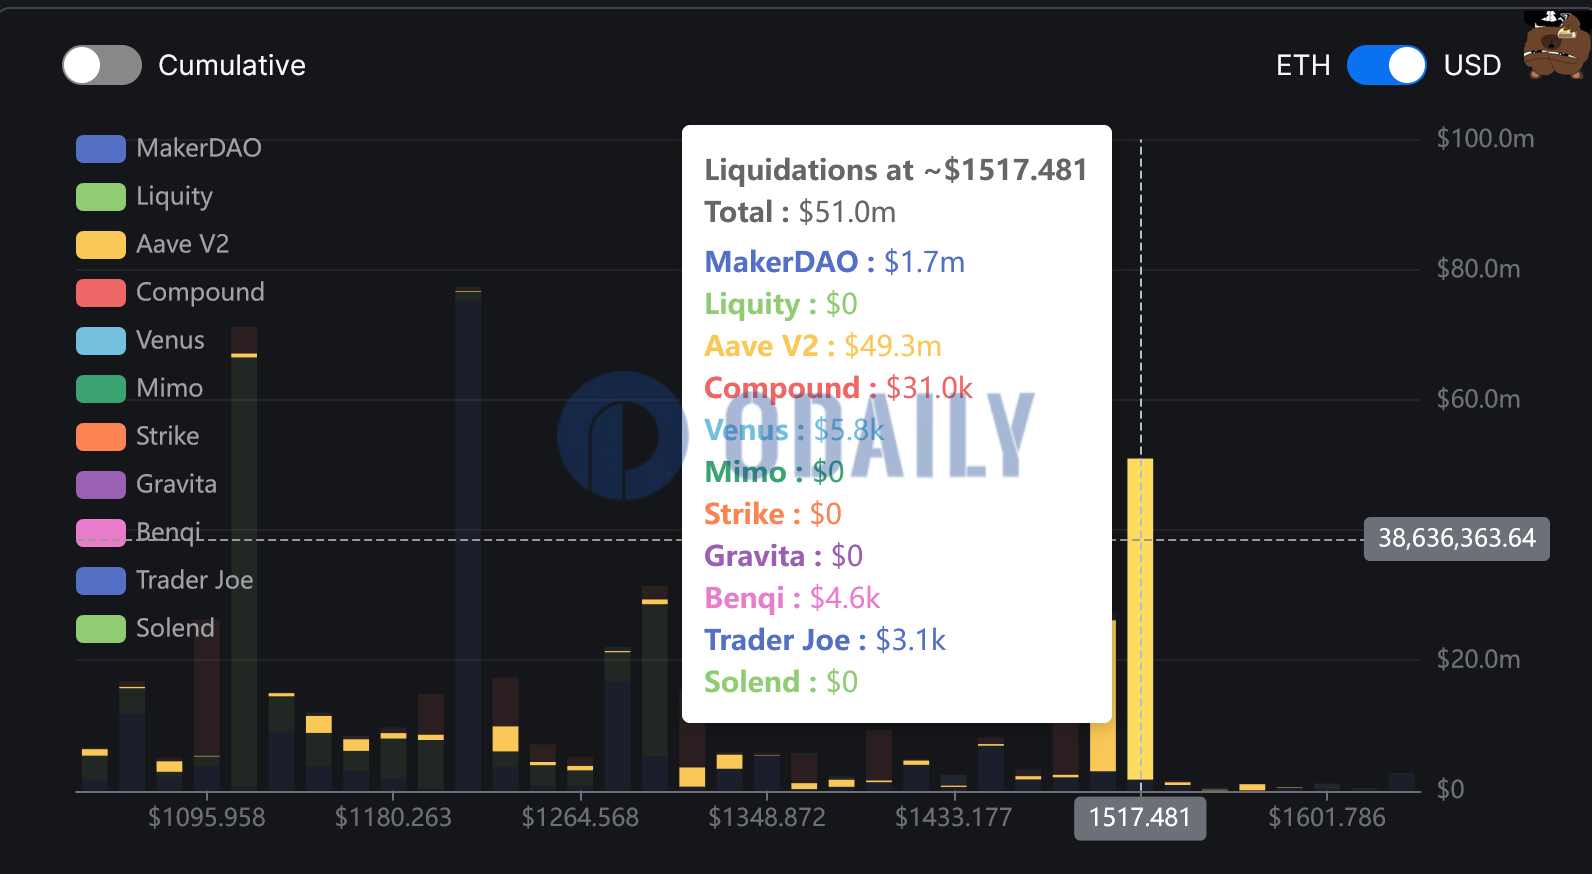Toggle Mimo legend label
Viewport: 1592px width, 874px height.
tap(169, 388)
